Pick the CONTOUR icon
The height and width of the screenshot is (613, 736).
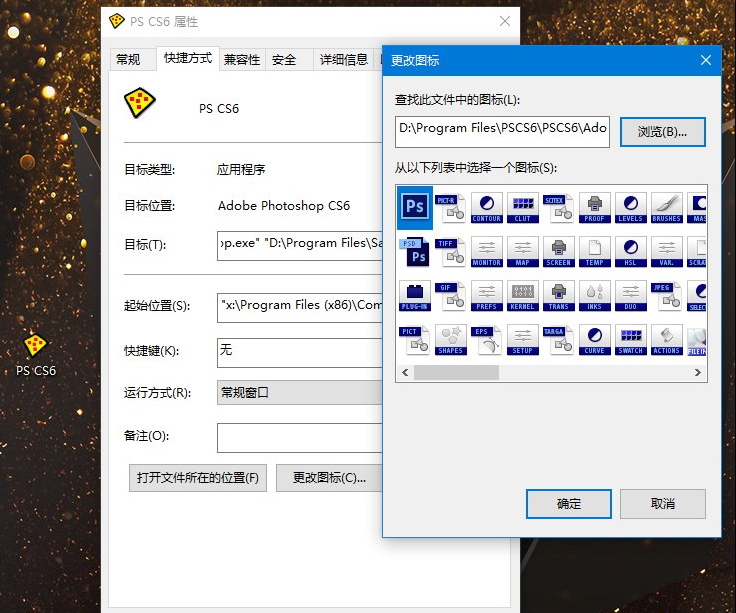487,207
